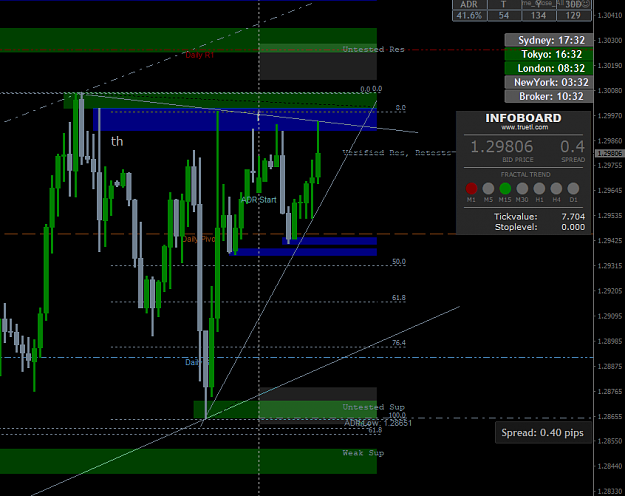Click the M1 fractal trend indicator dot
The width and height of the screenshot is (625, 496).
pyautogui.click(x=471, y=188)
